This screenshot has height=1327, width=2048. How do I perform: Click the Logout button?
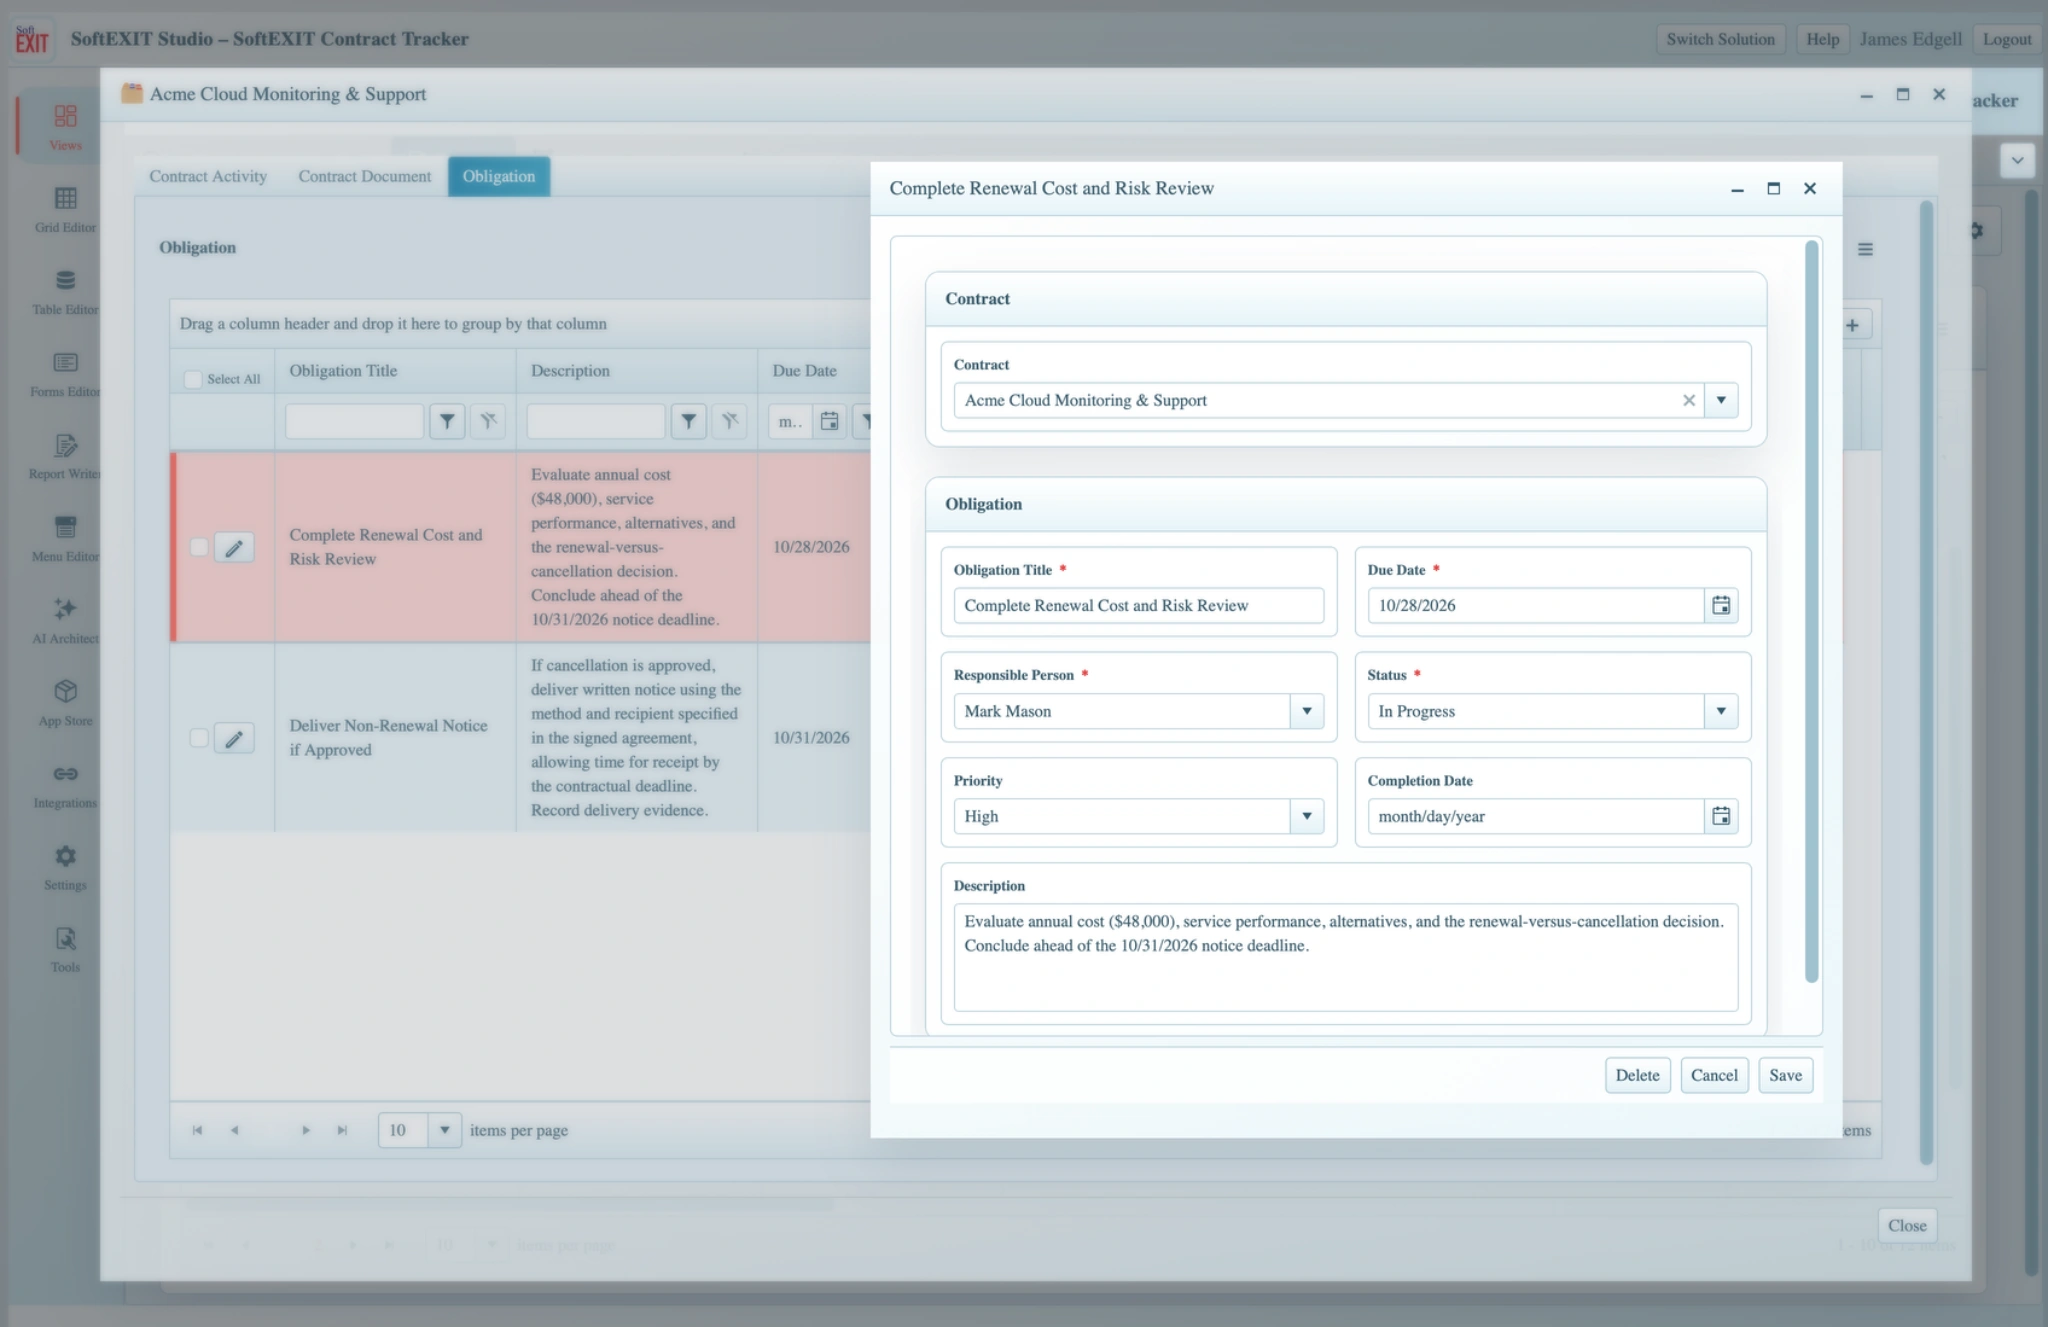[x=2007, y=39]
